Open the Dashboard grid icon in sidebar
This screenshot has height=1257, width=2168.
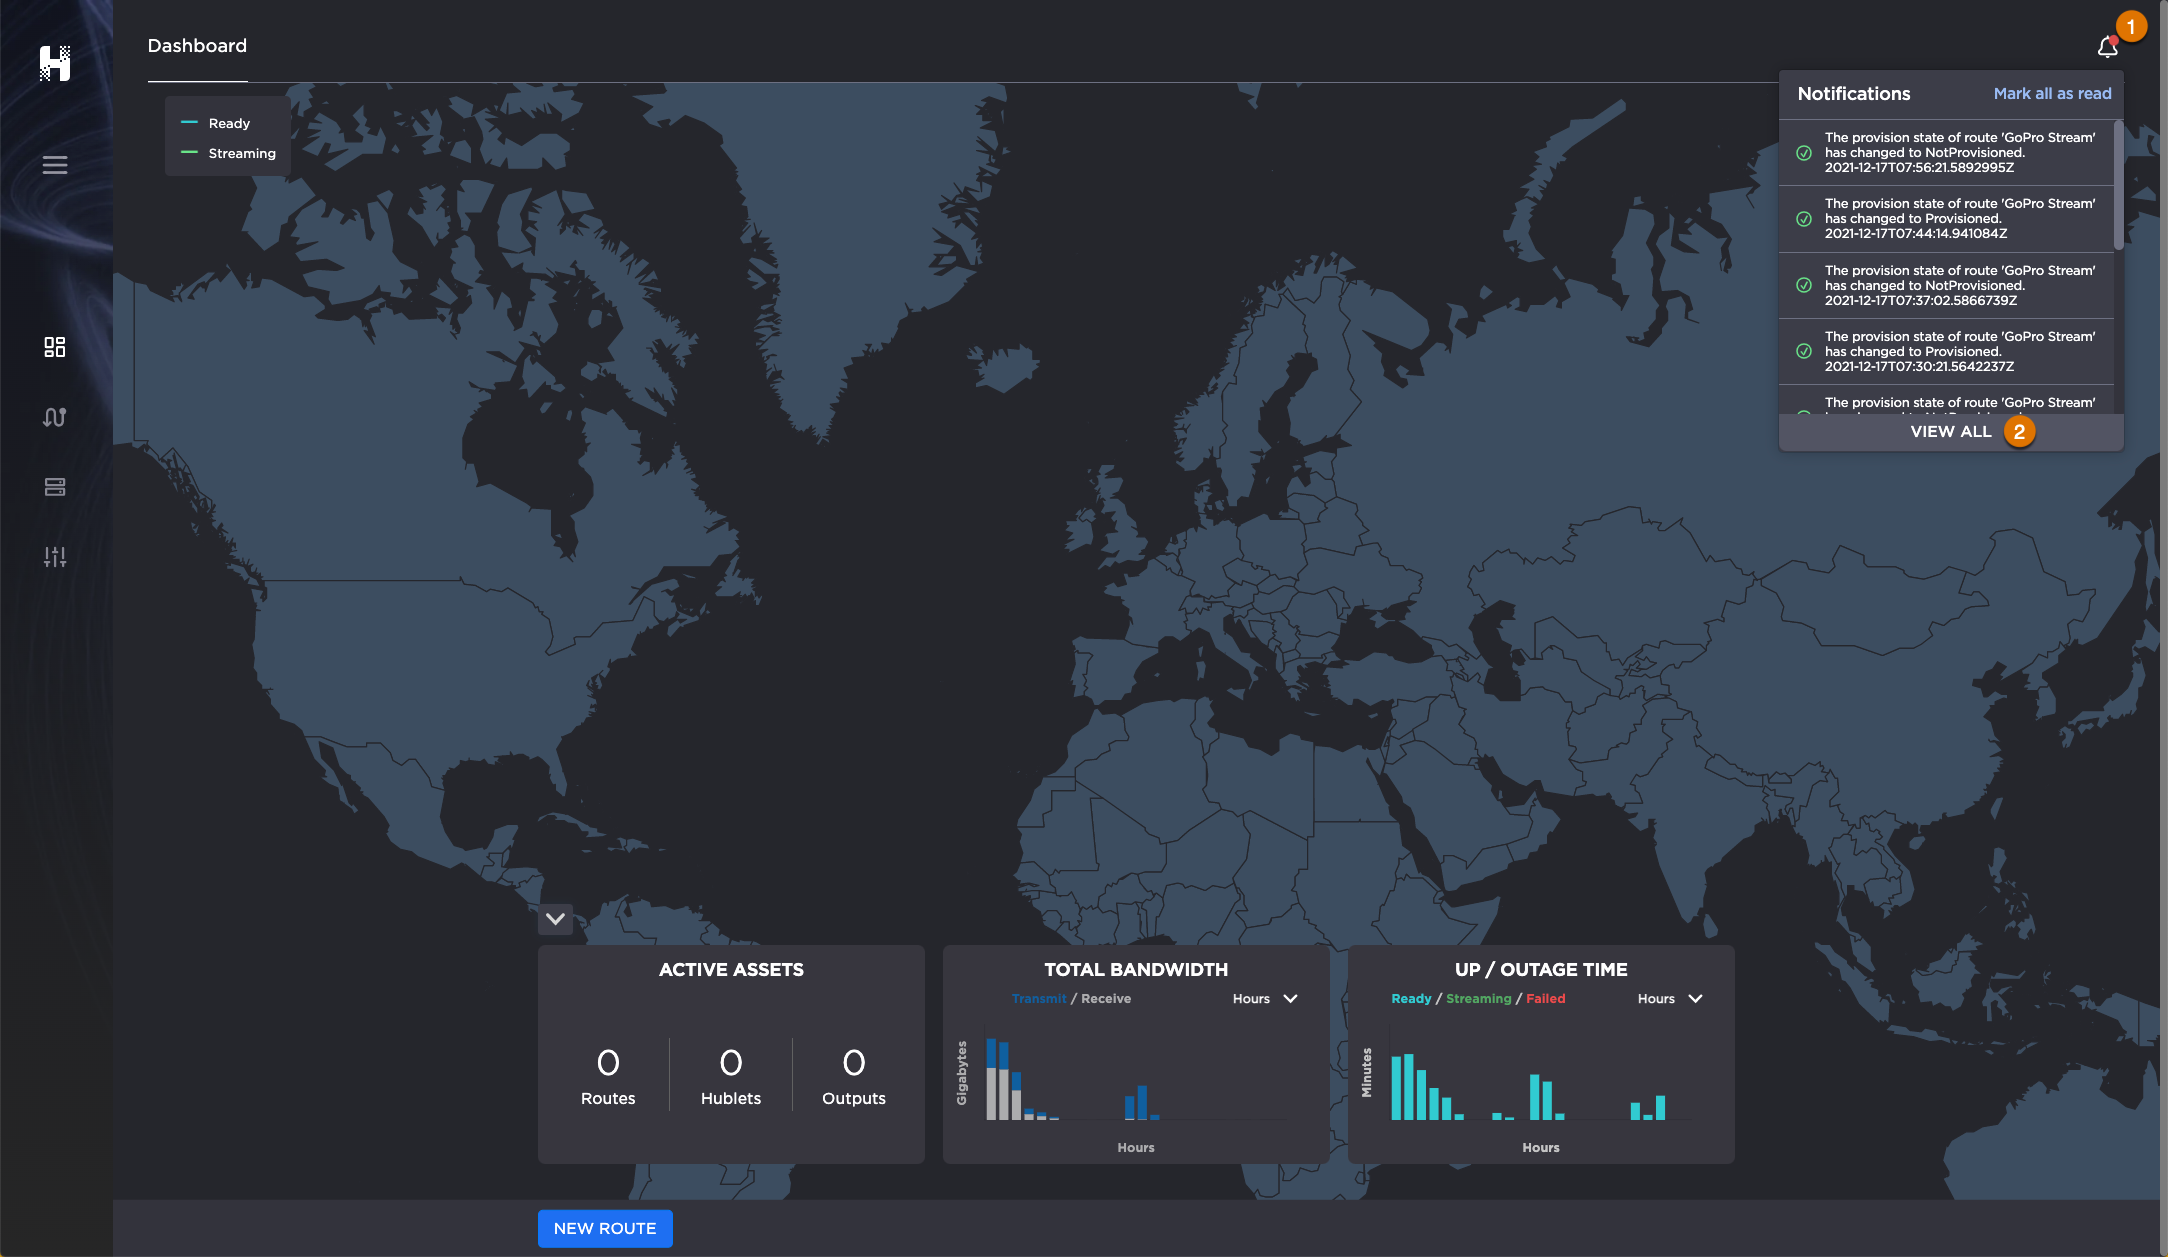[55, 347]
